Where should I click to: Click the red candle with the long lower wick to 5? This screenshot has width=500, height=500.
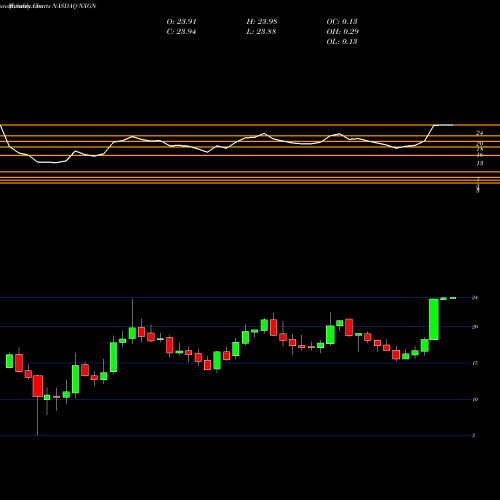pyautogui.click(x=38, y=386)
